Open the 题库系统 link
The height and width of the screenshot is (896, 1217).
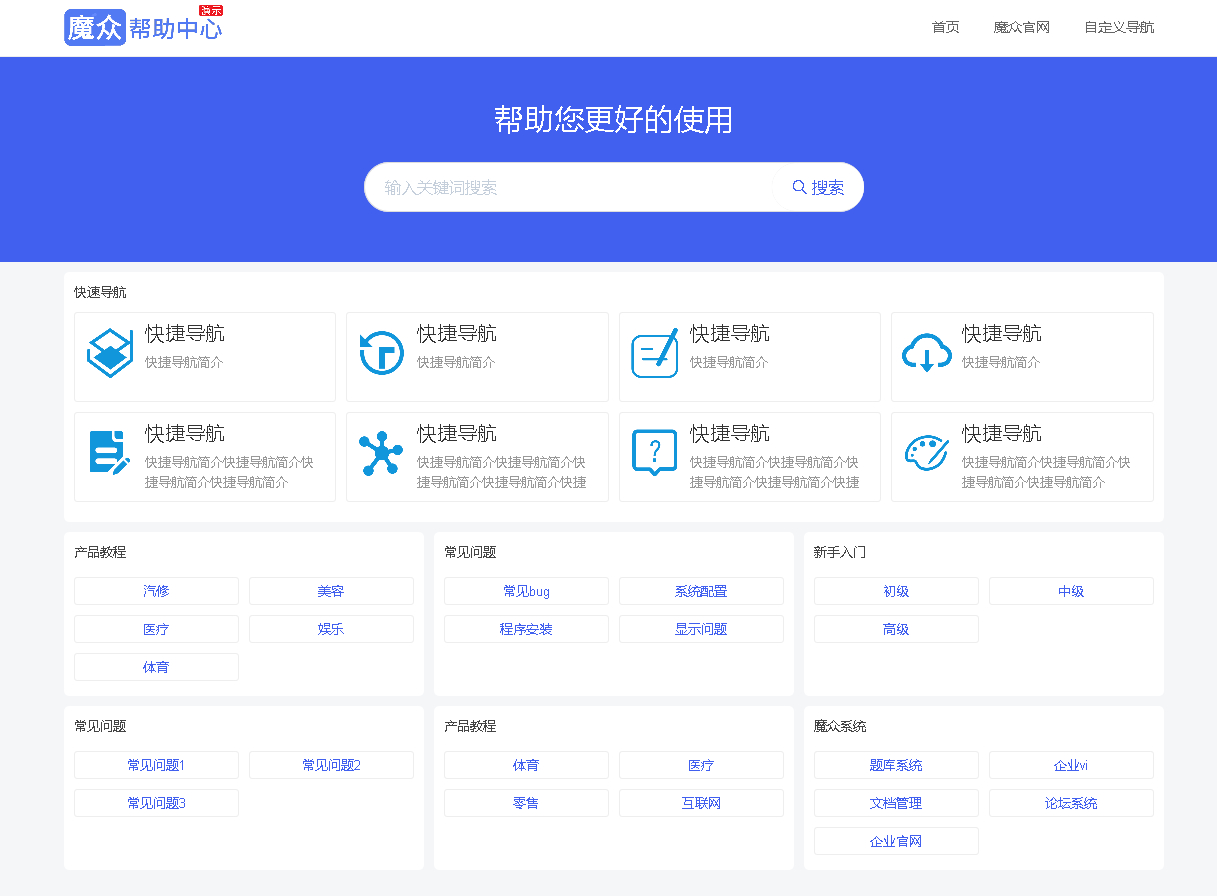pyautogui.click(x=896, y=765)
